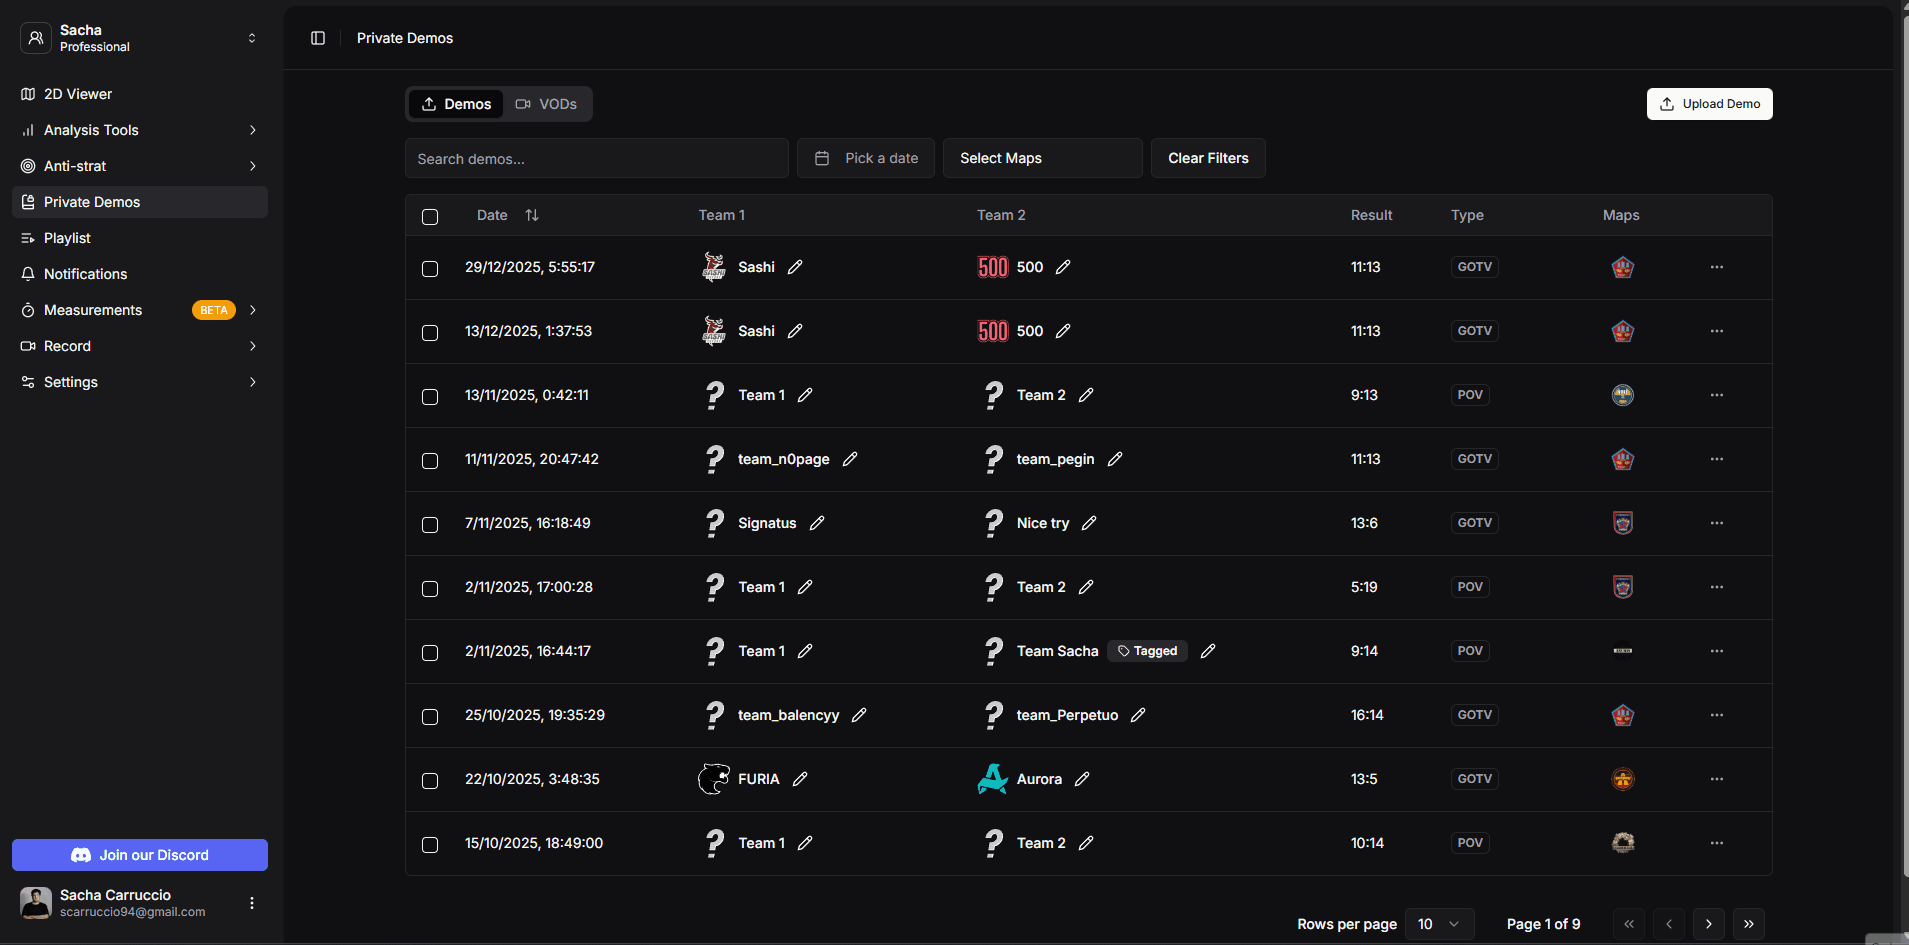Click the Upload Demo button
Image resolution: width=1909 pixels, height=945 pixels.
click(x=1709, y=104)
